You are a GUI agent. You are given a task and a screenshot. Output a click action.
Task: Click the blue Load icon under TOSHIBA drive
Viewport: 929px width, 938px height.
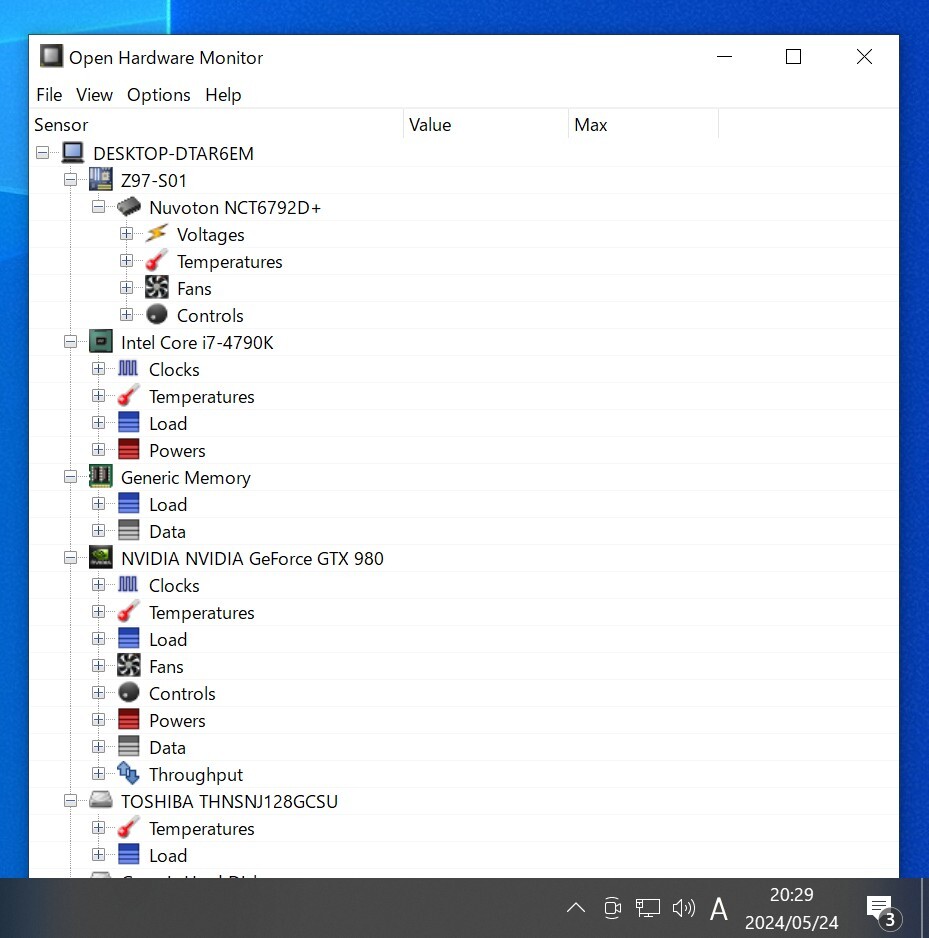[129, 854]
